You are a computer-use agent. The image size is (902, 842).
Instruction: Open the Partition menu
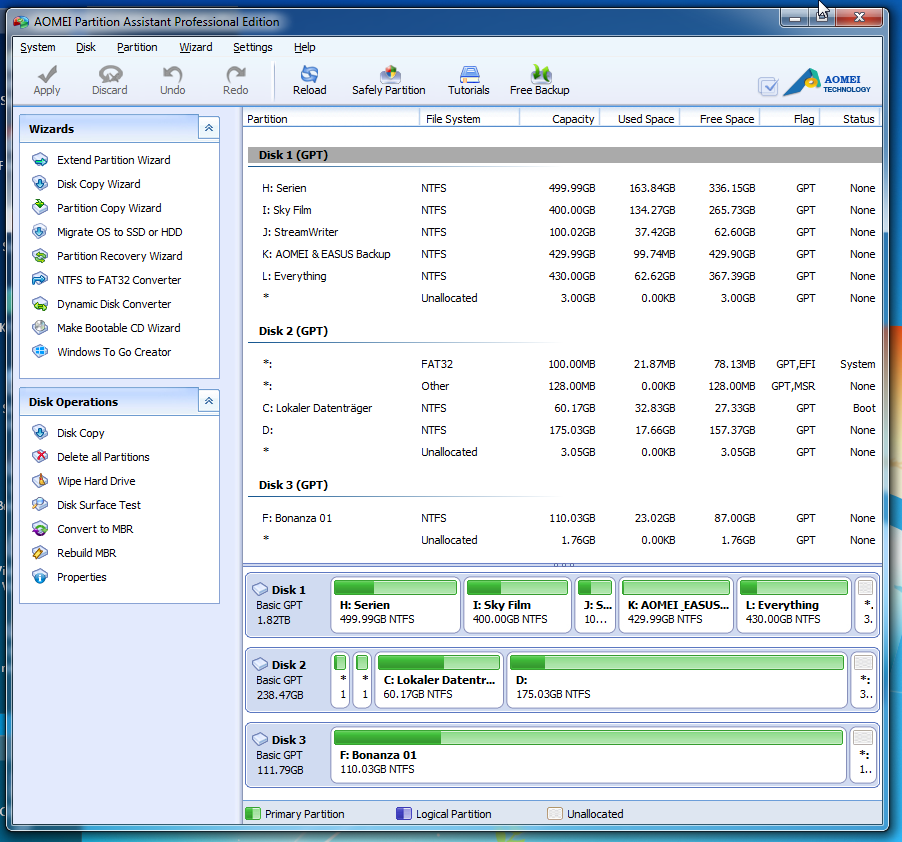pos(137,47)
